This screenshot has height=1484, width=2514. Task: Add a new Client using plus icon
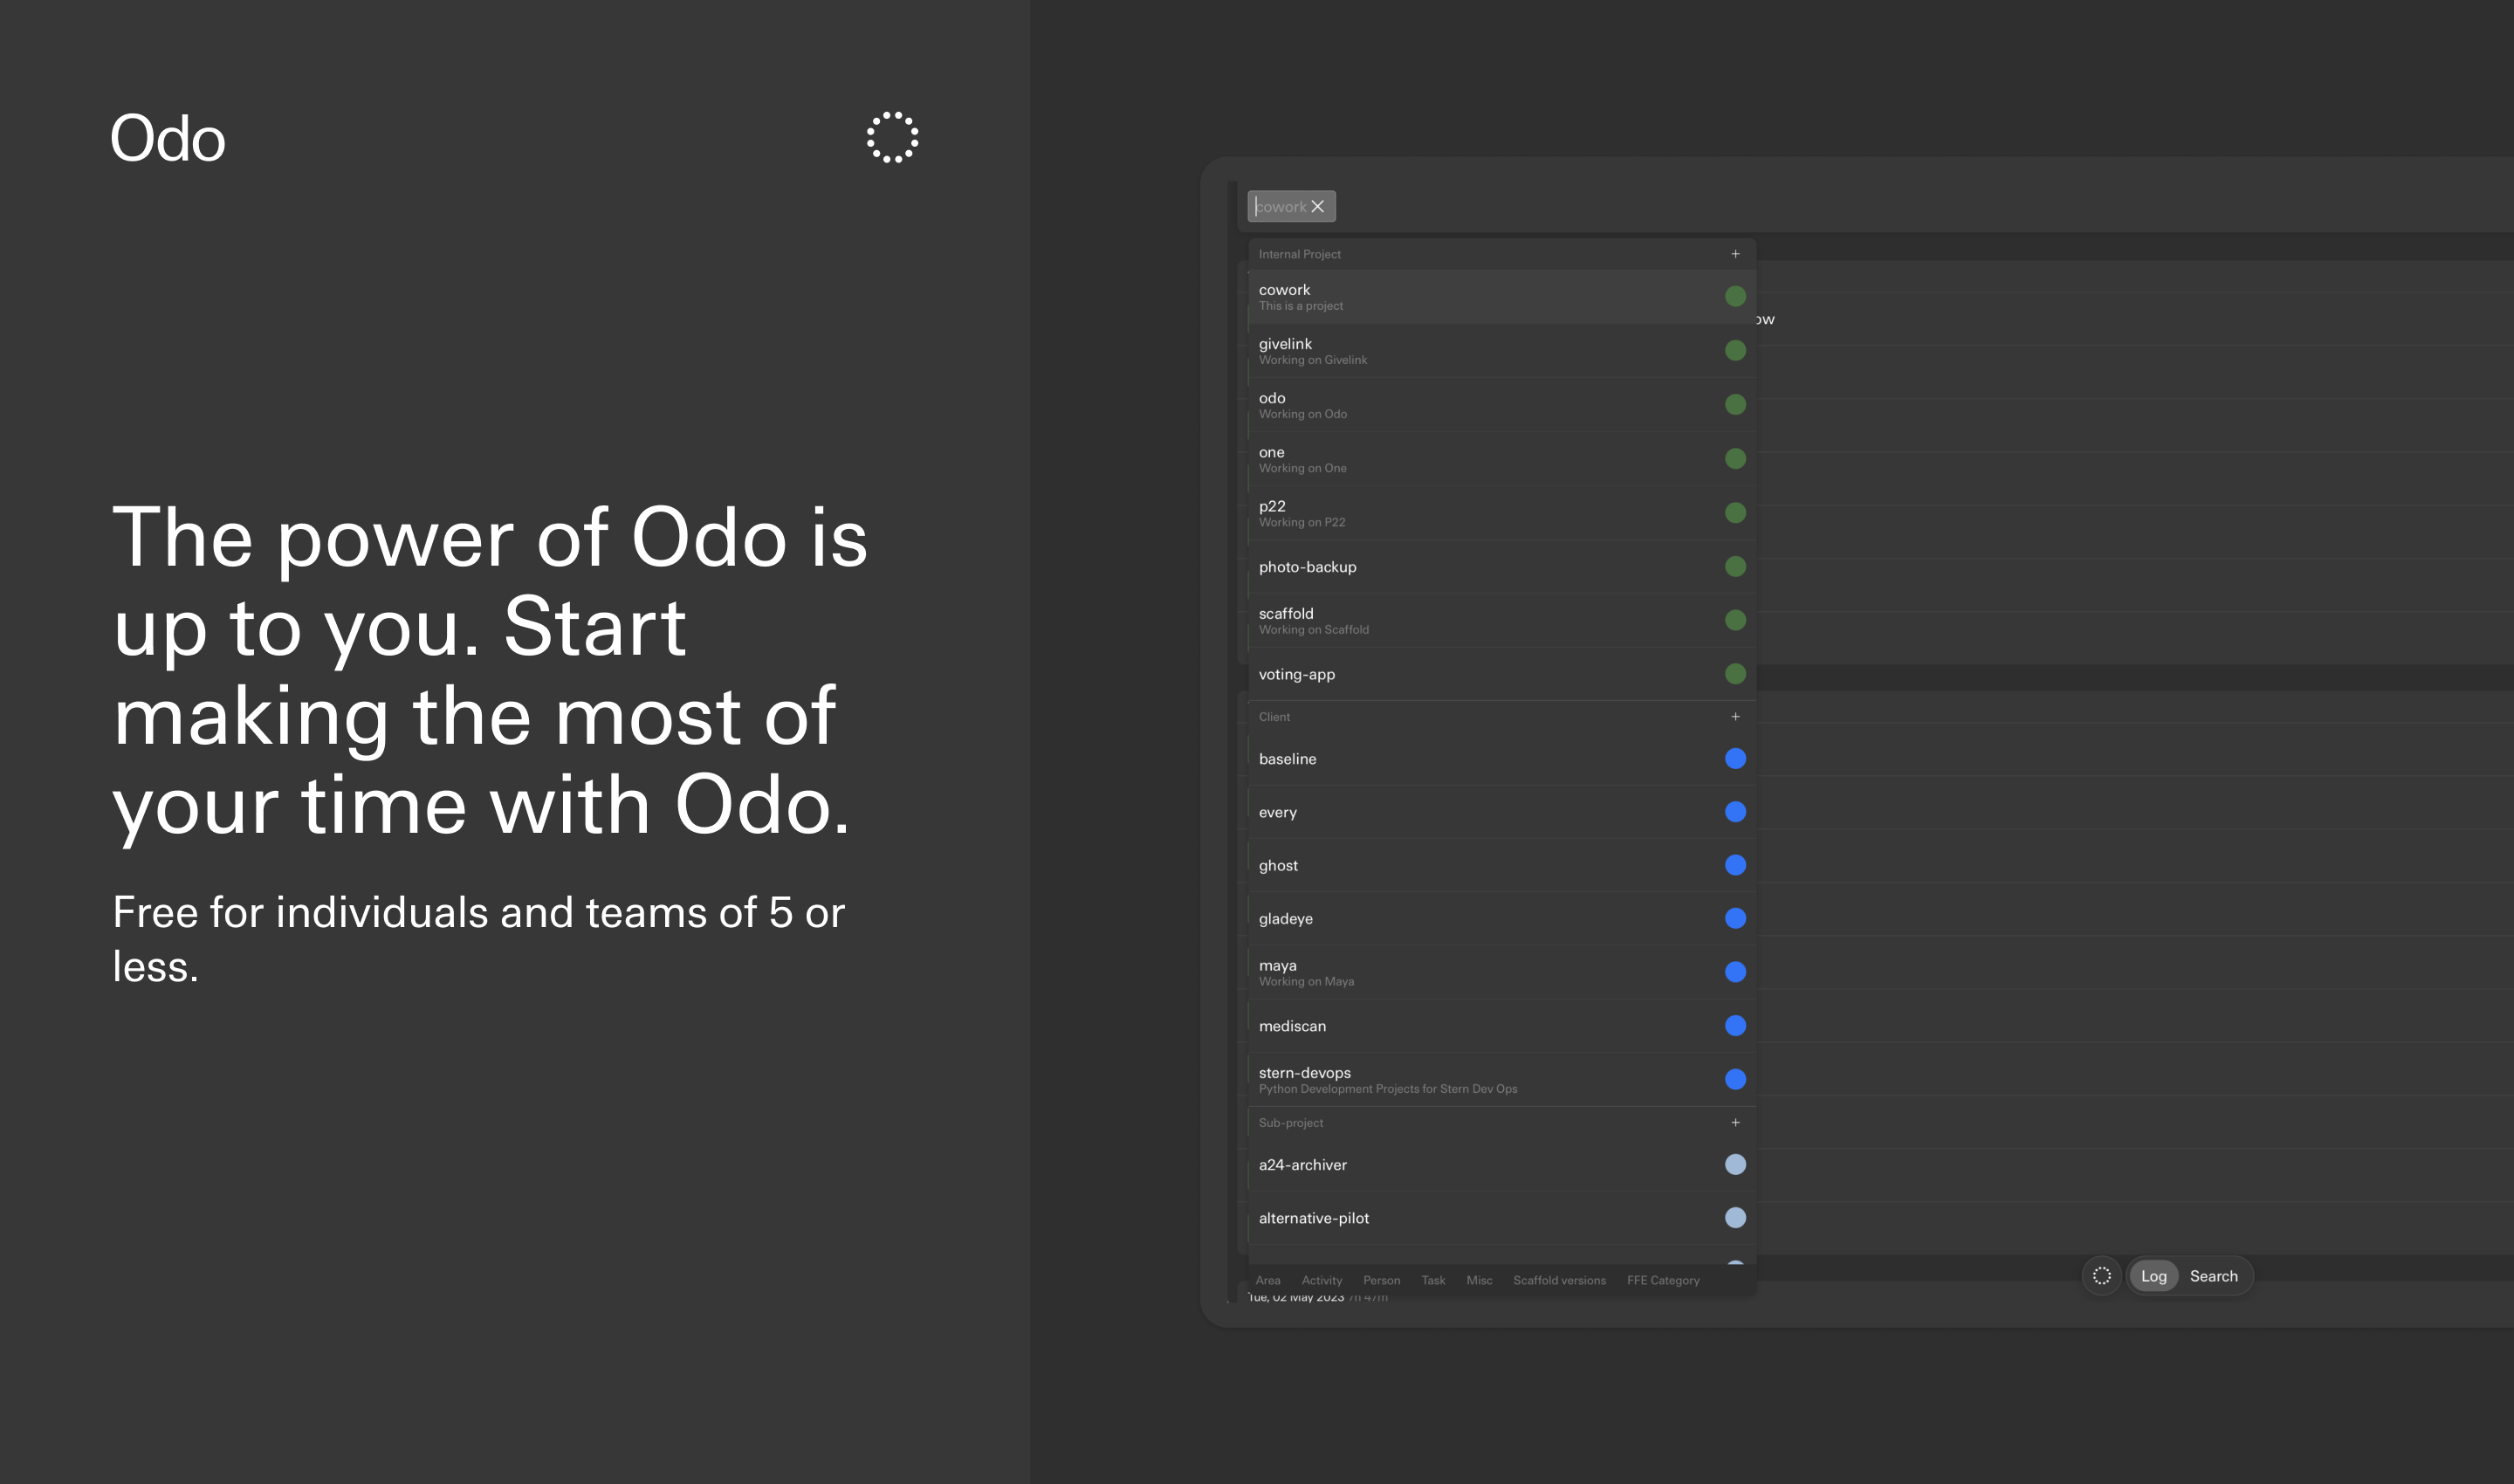point(1736,717)
